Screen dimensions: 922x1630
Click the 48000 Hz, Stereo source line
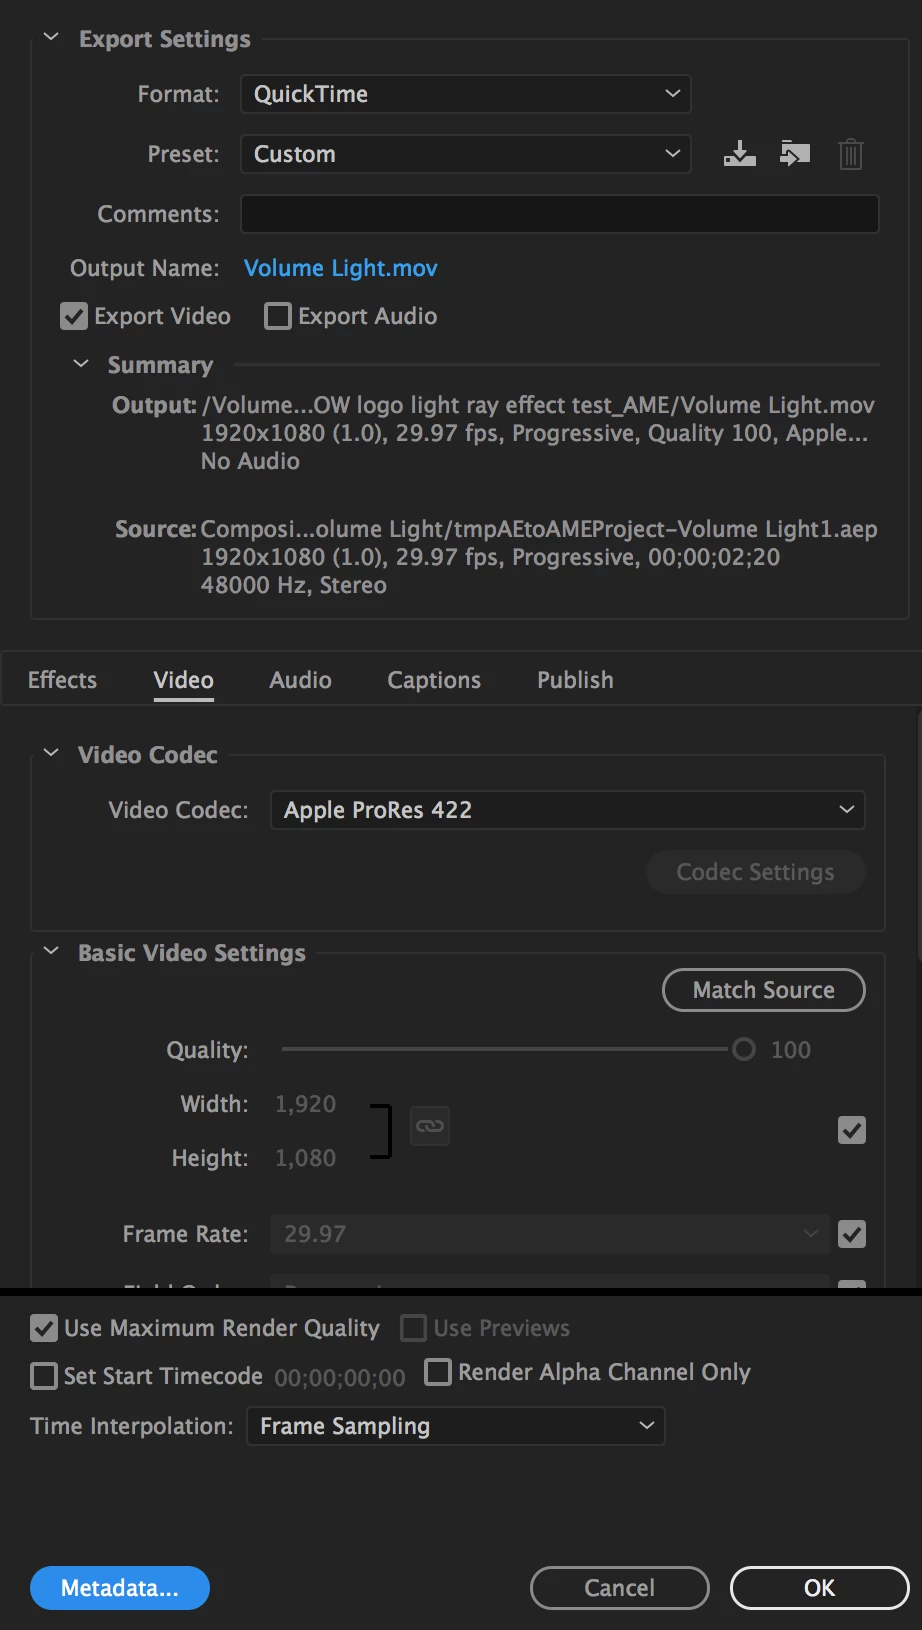[x=293, y=585]
